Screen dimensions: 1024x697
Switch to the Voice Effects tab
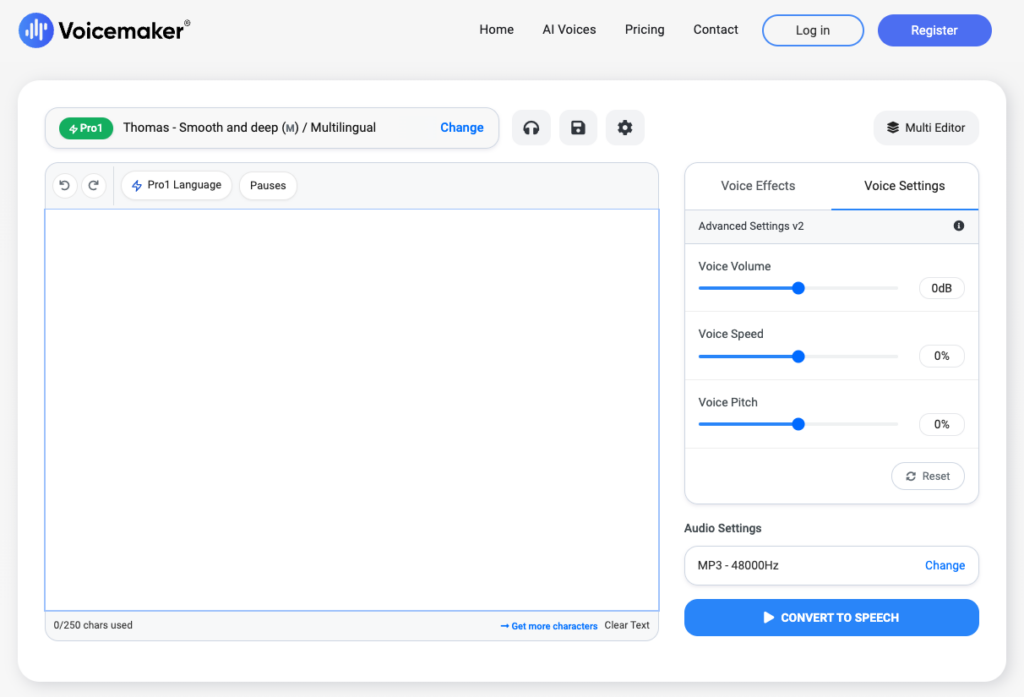tap(758, 186)
